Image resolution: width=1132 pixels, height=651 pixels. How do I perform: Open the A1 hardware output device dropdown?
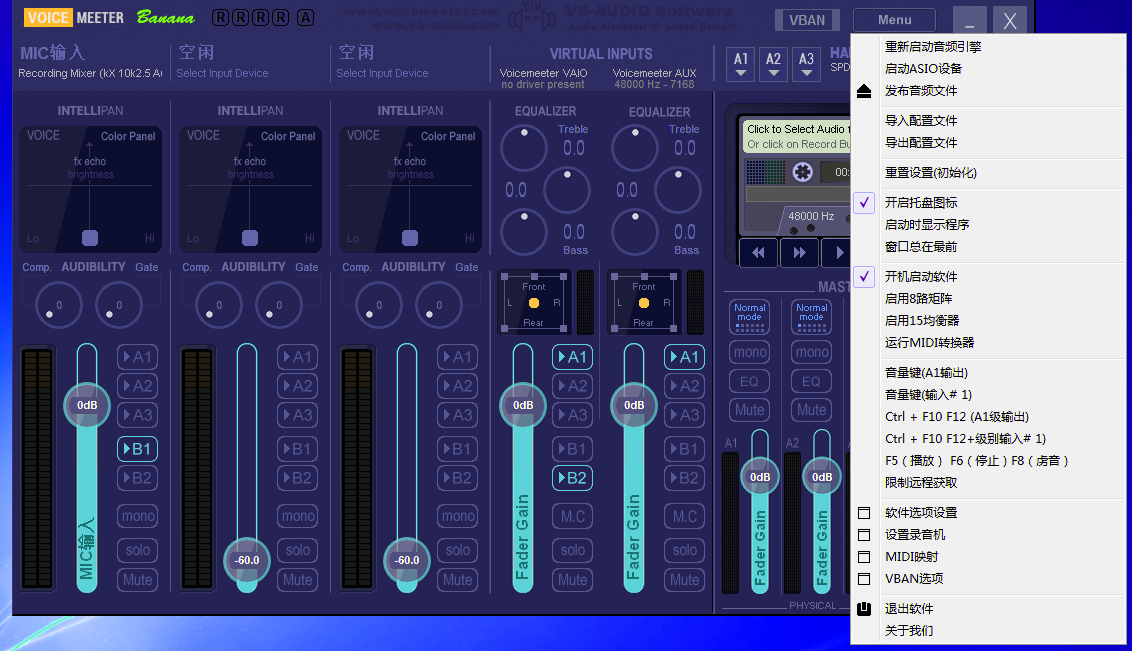[741, 64]
